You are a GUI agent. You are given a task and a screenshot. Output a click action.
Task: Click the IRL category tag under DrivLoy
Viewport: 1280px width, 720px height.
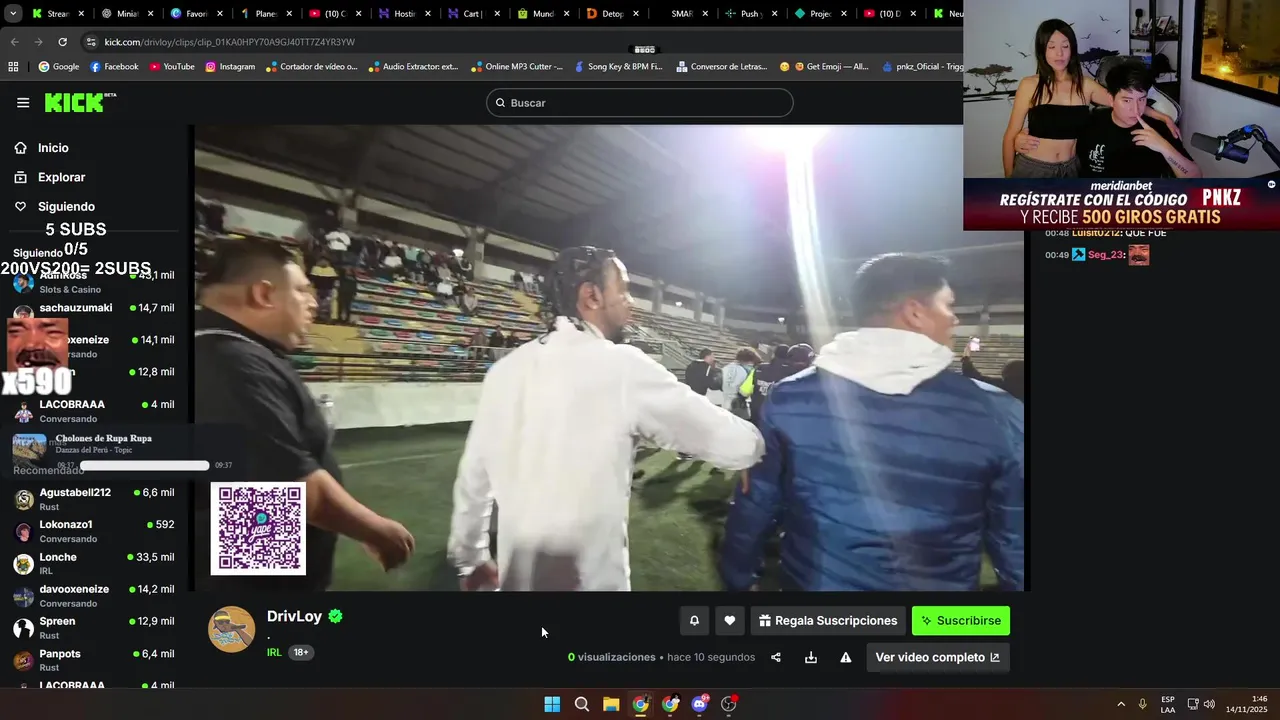(274, 652)
